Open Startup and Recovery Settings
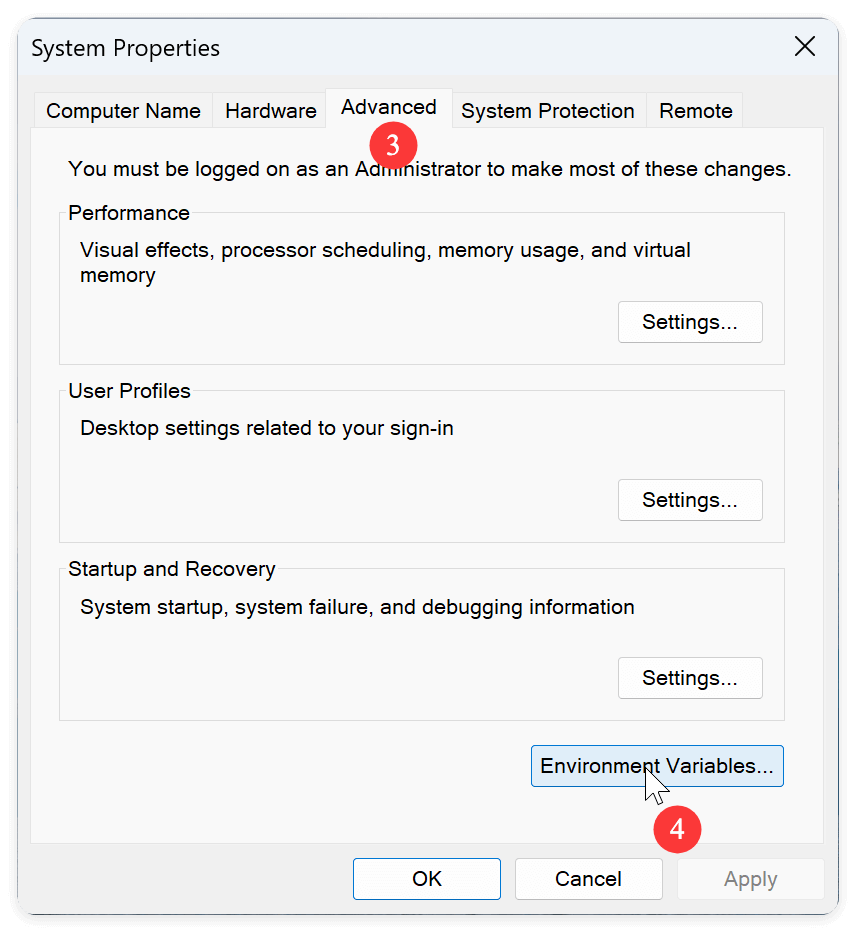Image resolution: width=856 pixels, height=932 pixels. 690,678
